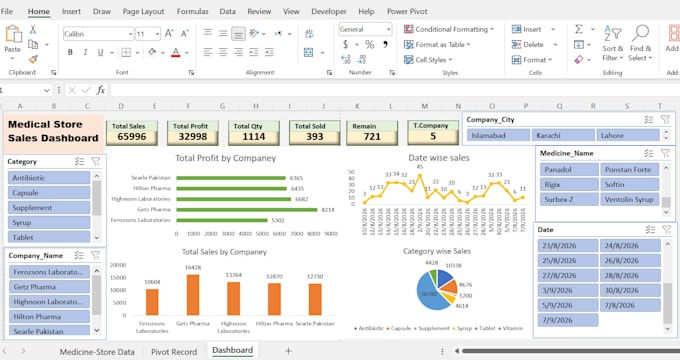Toggle Underline formatting
The image size is (680, 360).
[100, 52]
